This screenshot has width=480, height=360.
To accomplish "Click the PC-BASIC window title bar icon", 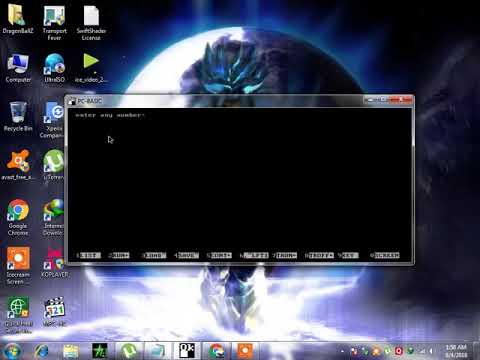I will 72,101.
